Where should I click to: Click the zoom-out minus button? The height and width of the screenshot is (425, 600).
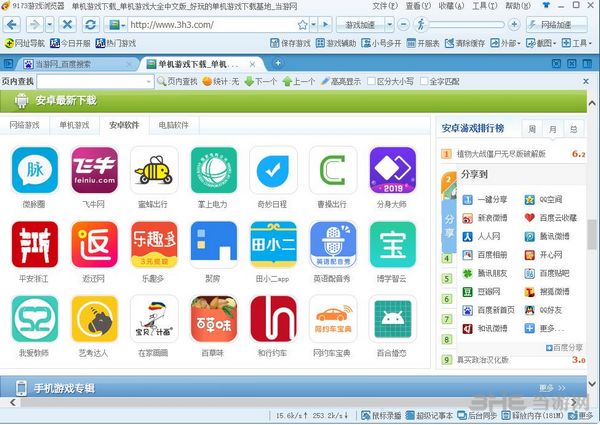click(x=403, y=25)
